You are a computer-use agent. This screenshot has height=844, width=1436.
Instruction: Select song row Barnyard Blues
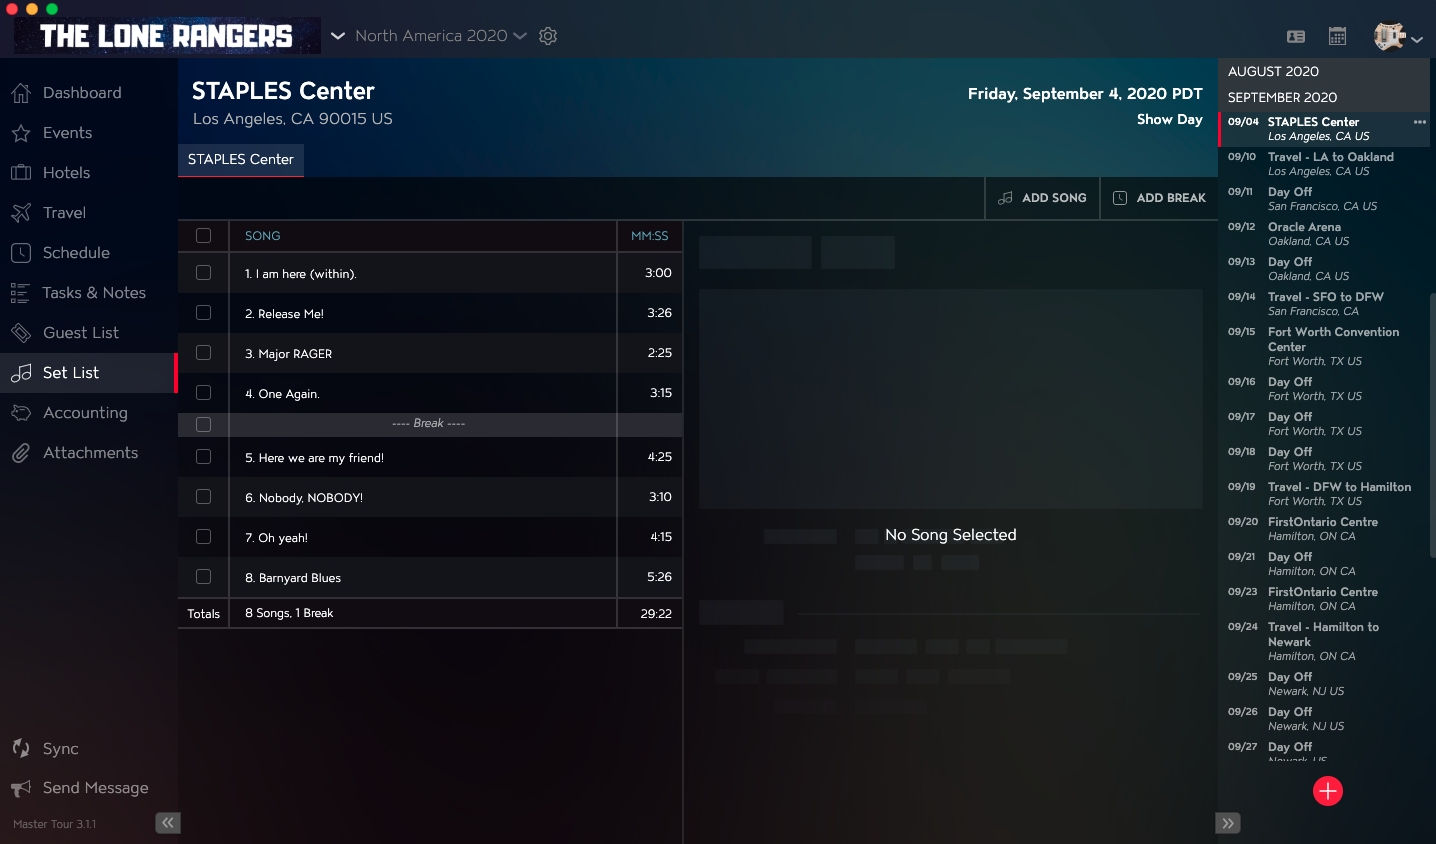430,577
